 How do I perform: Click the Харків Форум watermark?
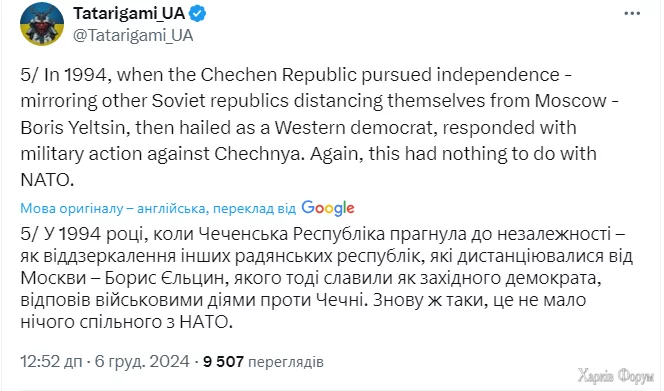click(x=616, y=376)
